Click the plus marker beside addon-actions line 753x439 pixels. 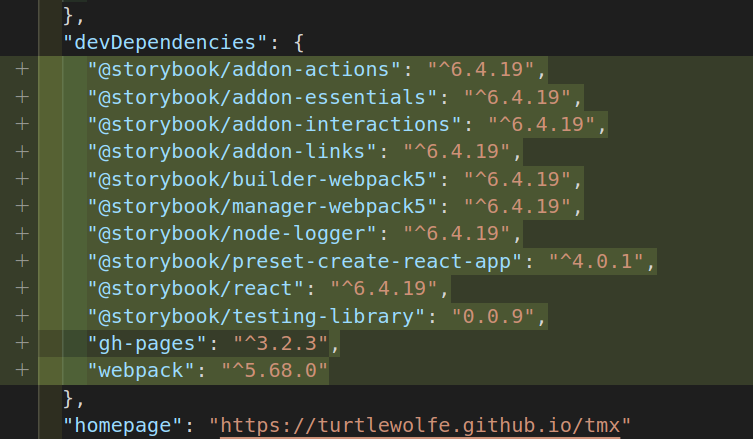tap(22, 70)
